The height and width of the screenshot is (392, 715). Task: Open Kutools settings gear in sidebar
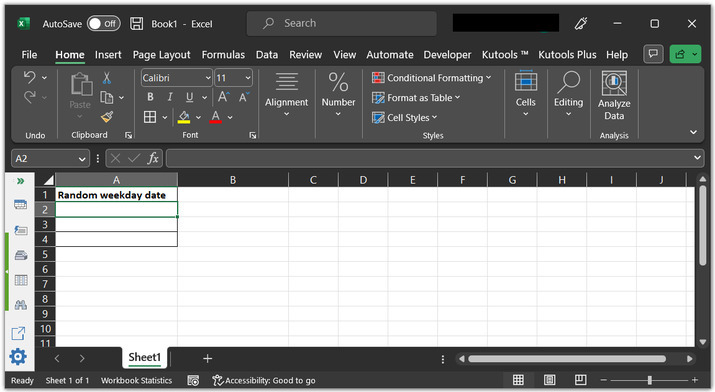[x=18, y=357]
